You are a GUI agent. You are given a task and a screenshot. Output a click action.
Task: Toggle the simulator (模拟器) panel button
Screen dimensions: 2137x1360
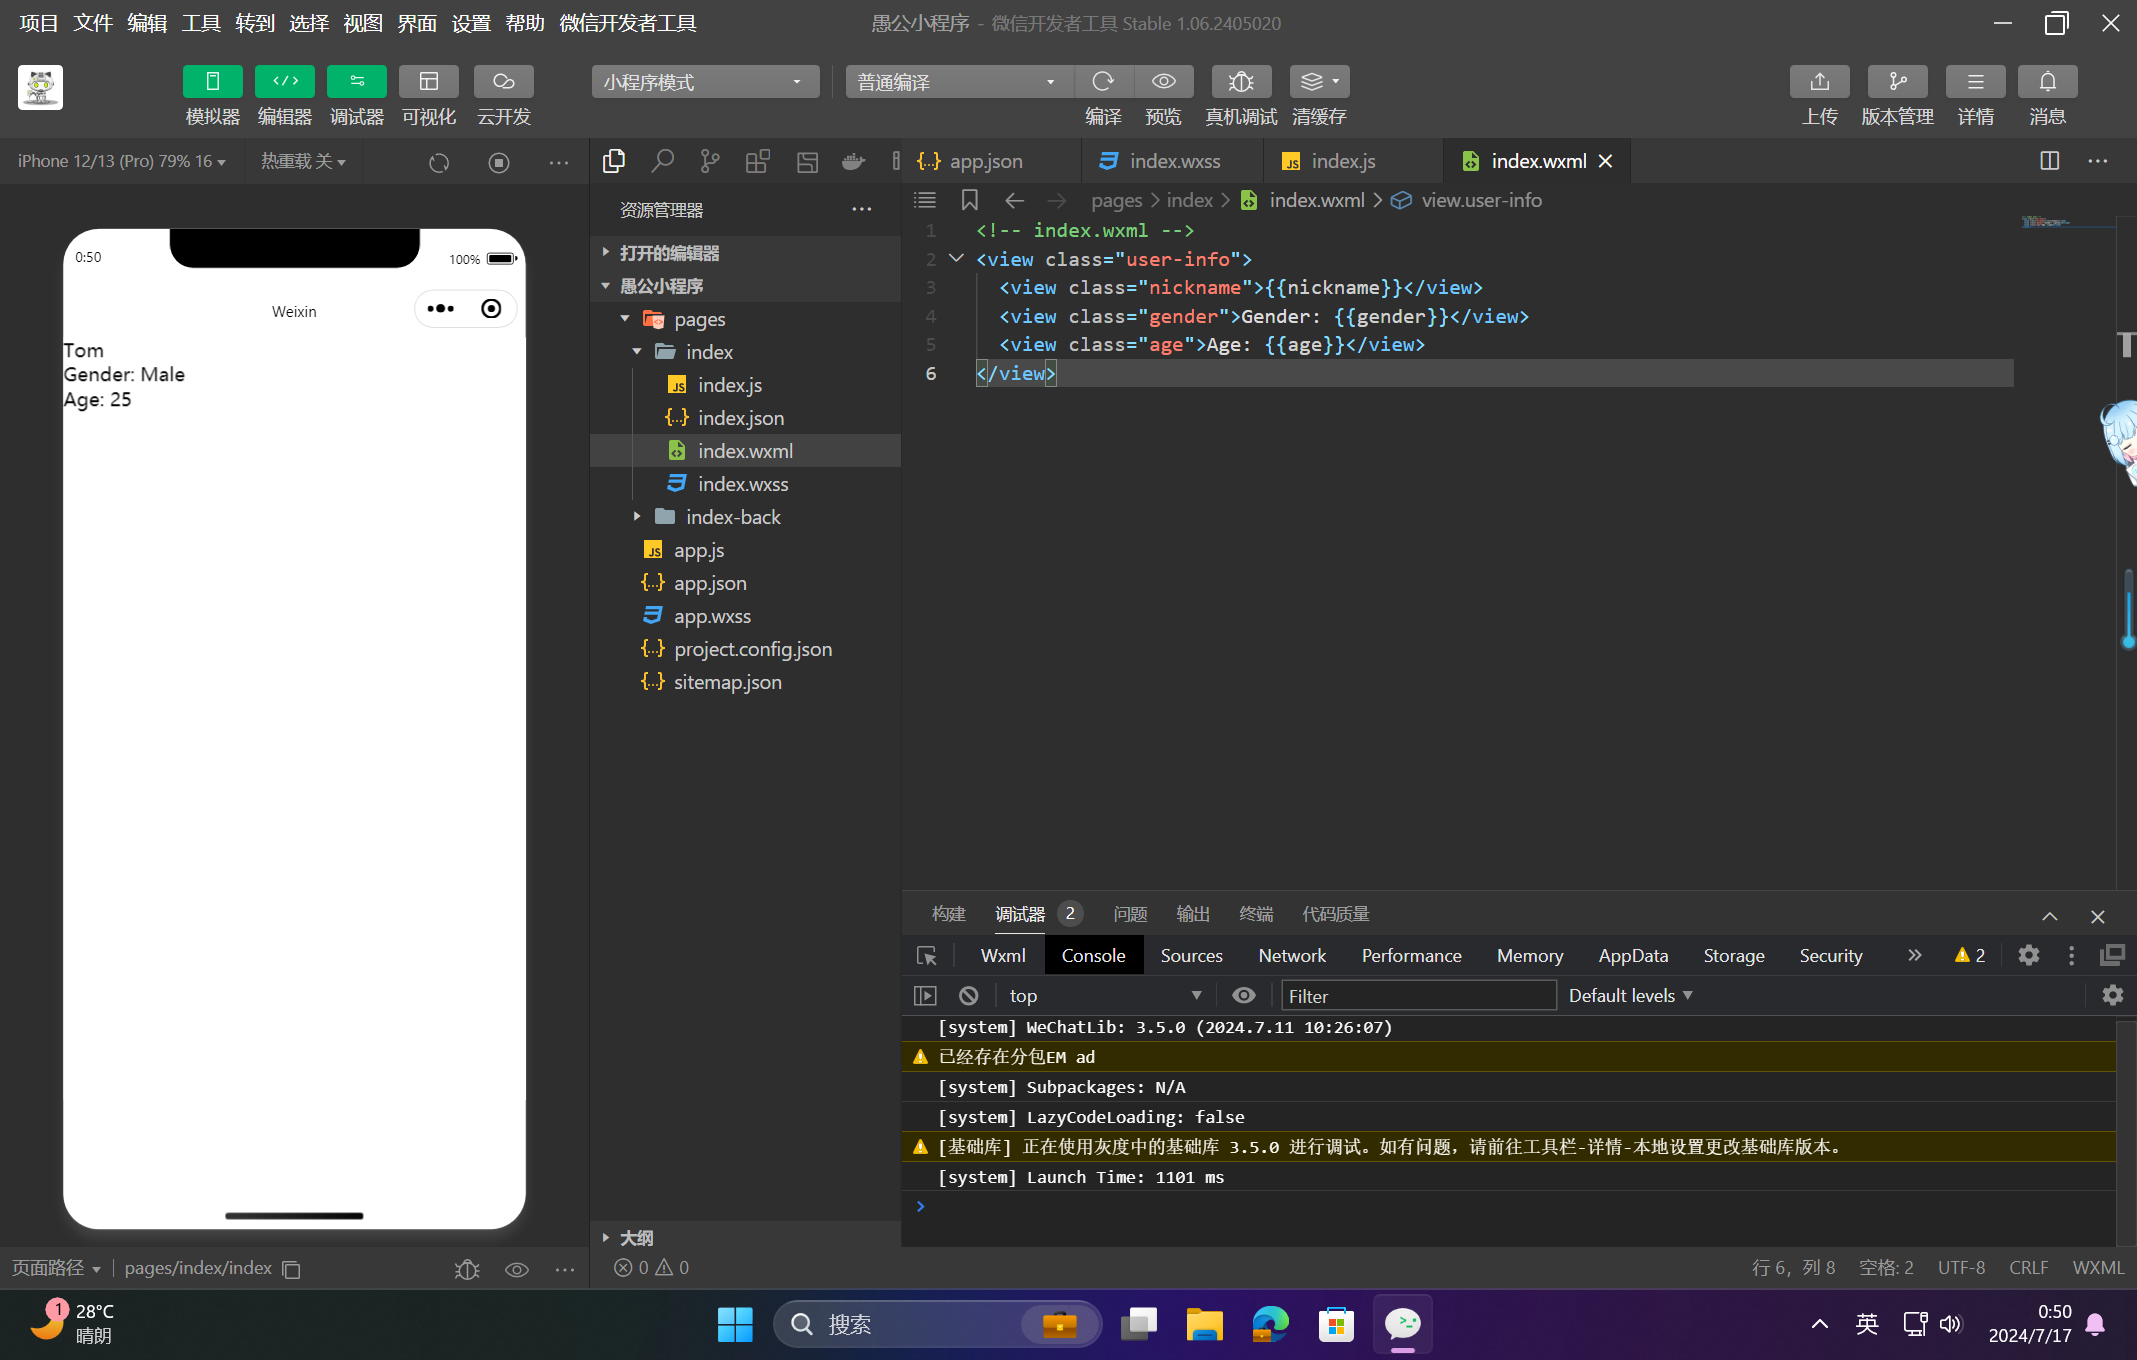coord(212,82)
